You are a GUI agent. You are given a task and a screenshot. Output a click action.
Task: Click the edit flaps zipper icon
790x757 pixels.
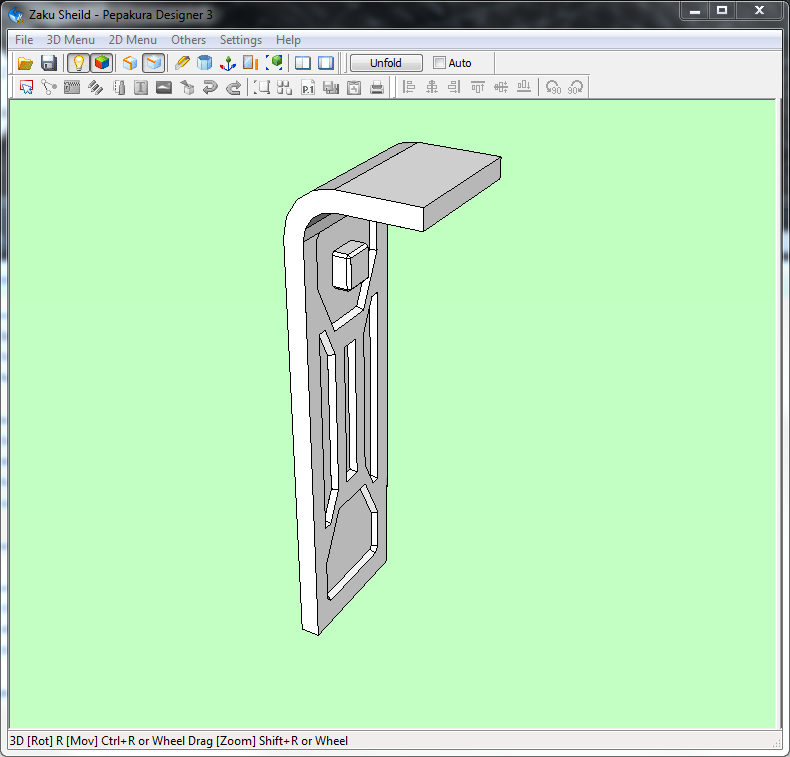(72, 87)
